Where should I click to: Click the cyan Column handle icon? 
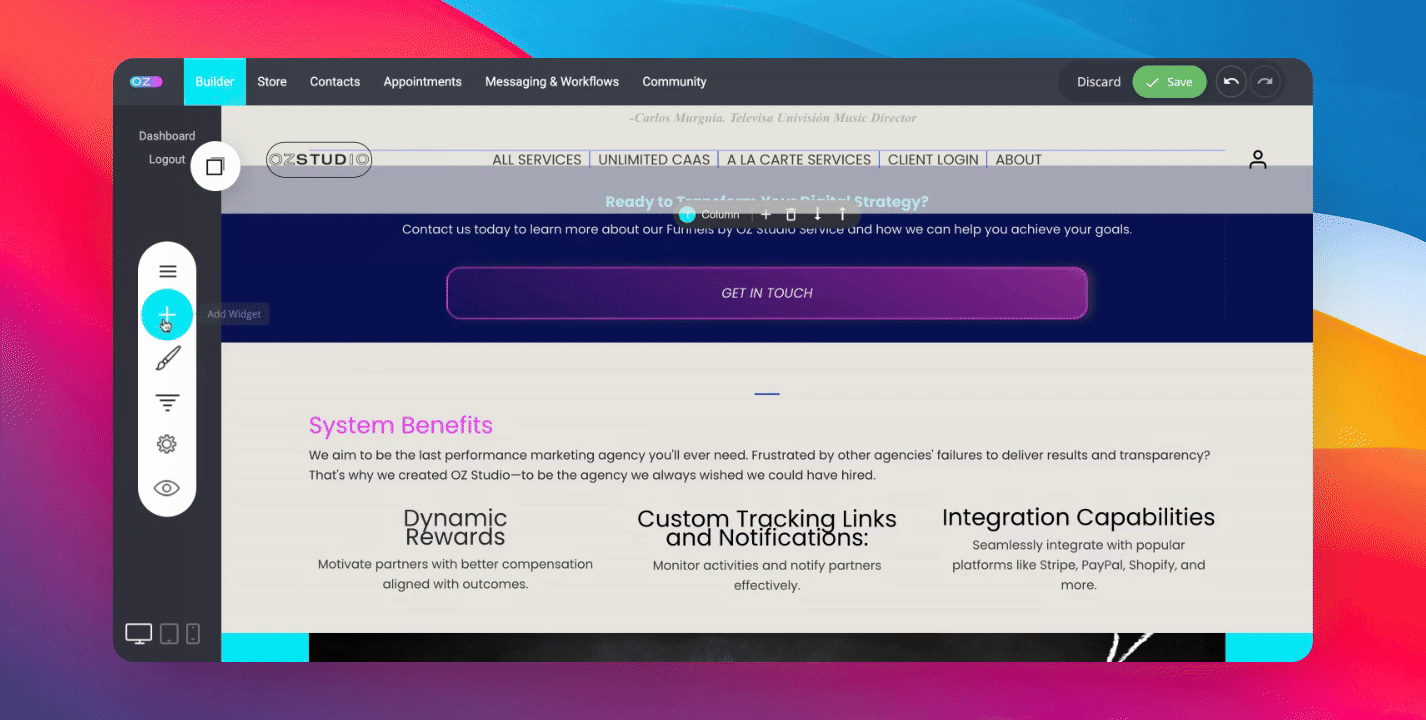coord(686,214)
